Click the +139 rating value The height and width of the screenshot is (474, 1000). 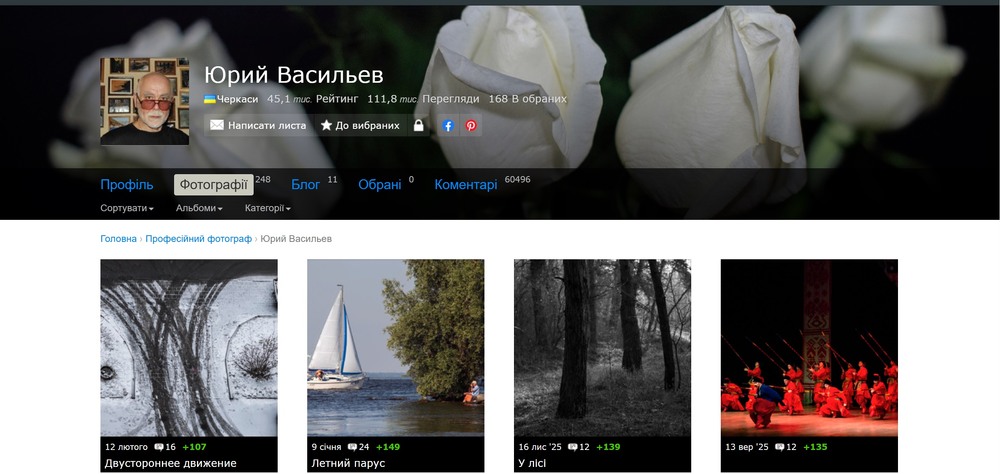pyautogui.click(x=608, y=447)
